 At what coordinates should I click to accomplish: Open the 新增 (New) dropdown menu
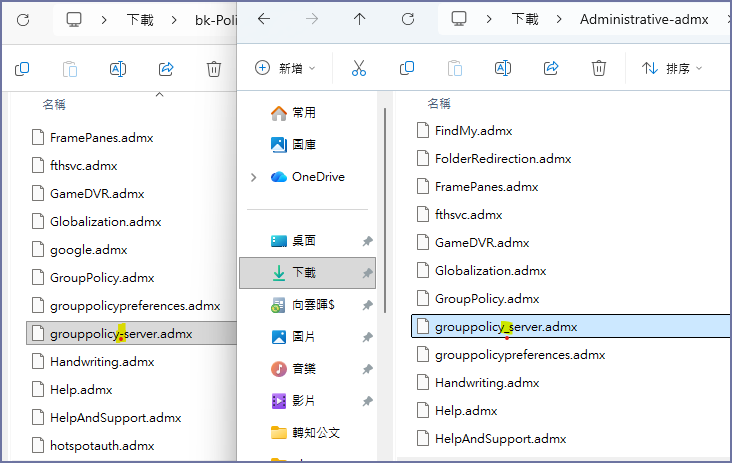tap(285, 68)
